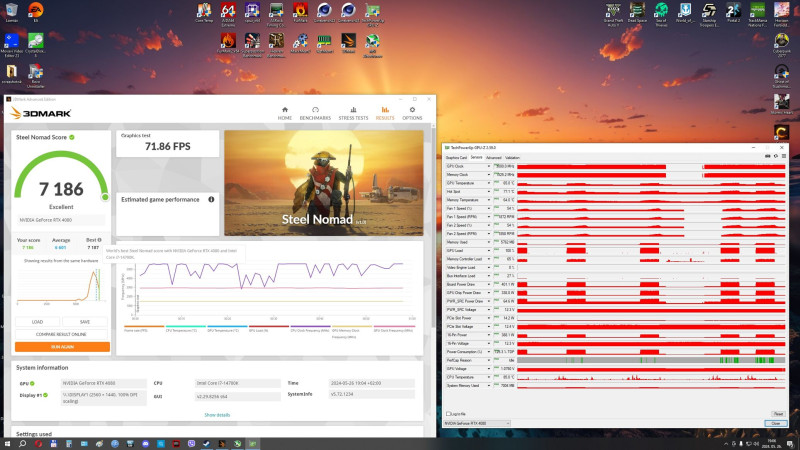Click the Load button in 3DMark

38,322
